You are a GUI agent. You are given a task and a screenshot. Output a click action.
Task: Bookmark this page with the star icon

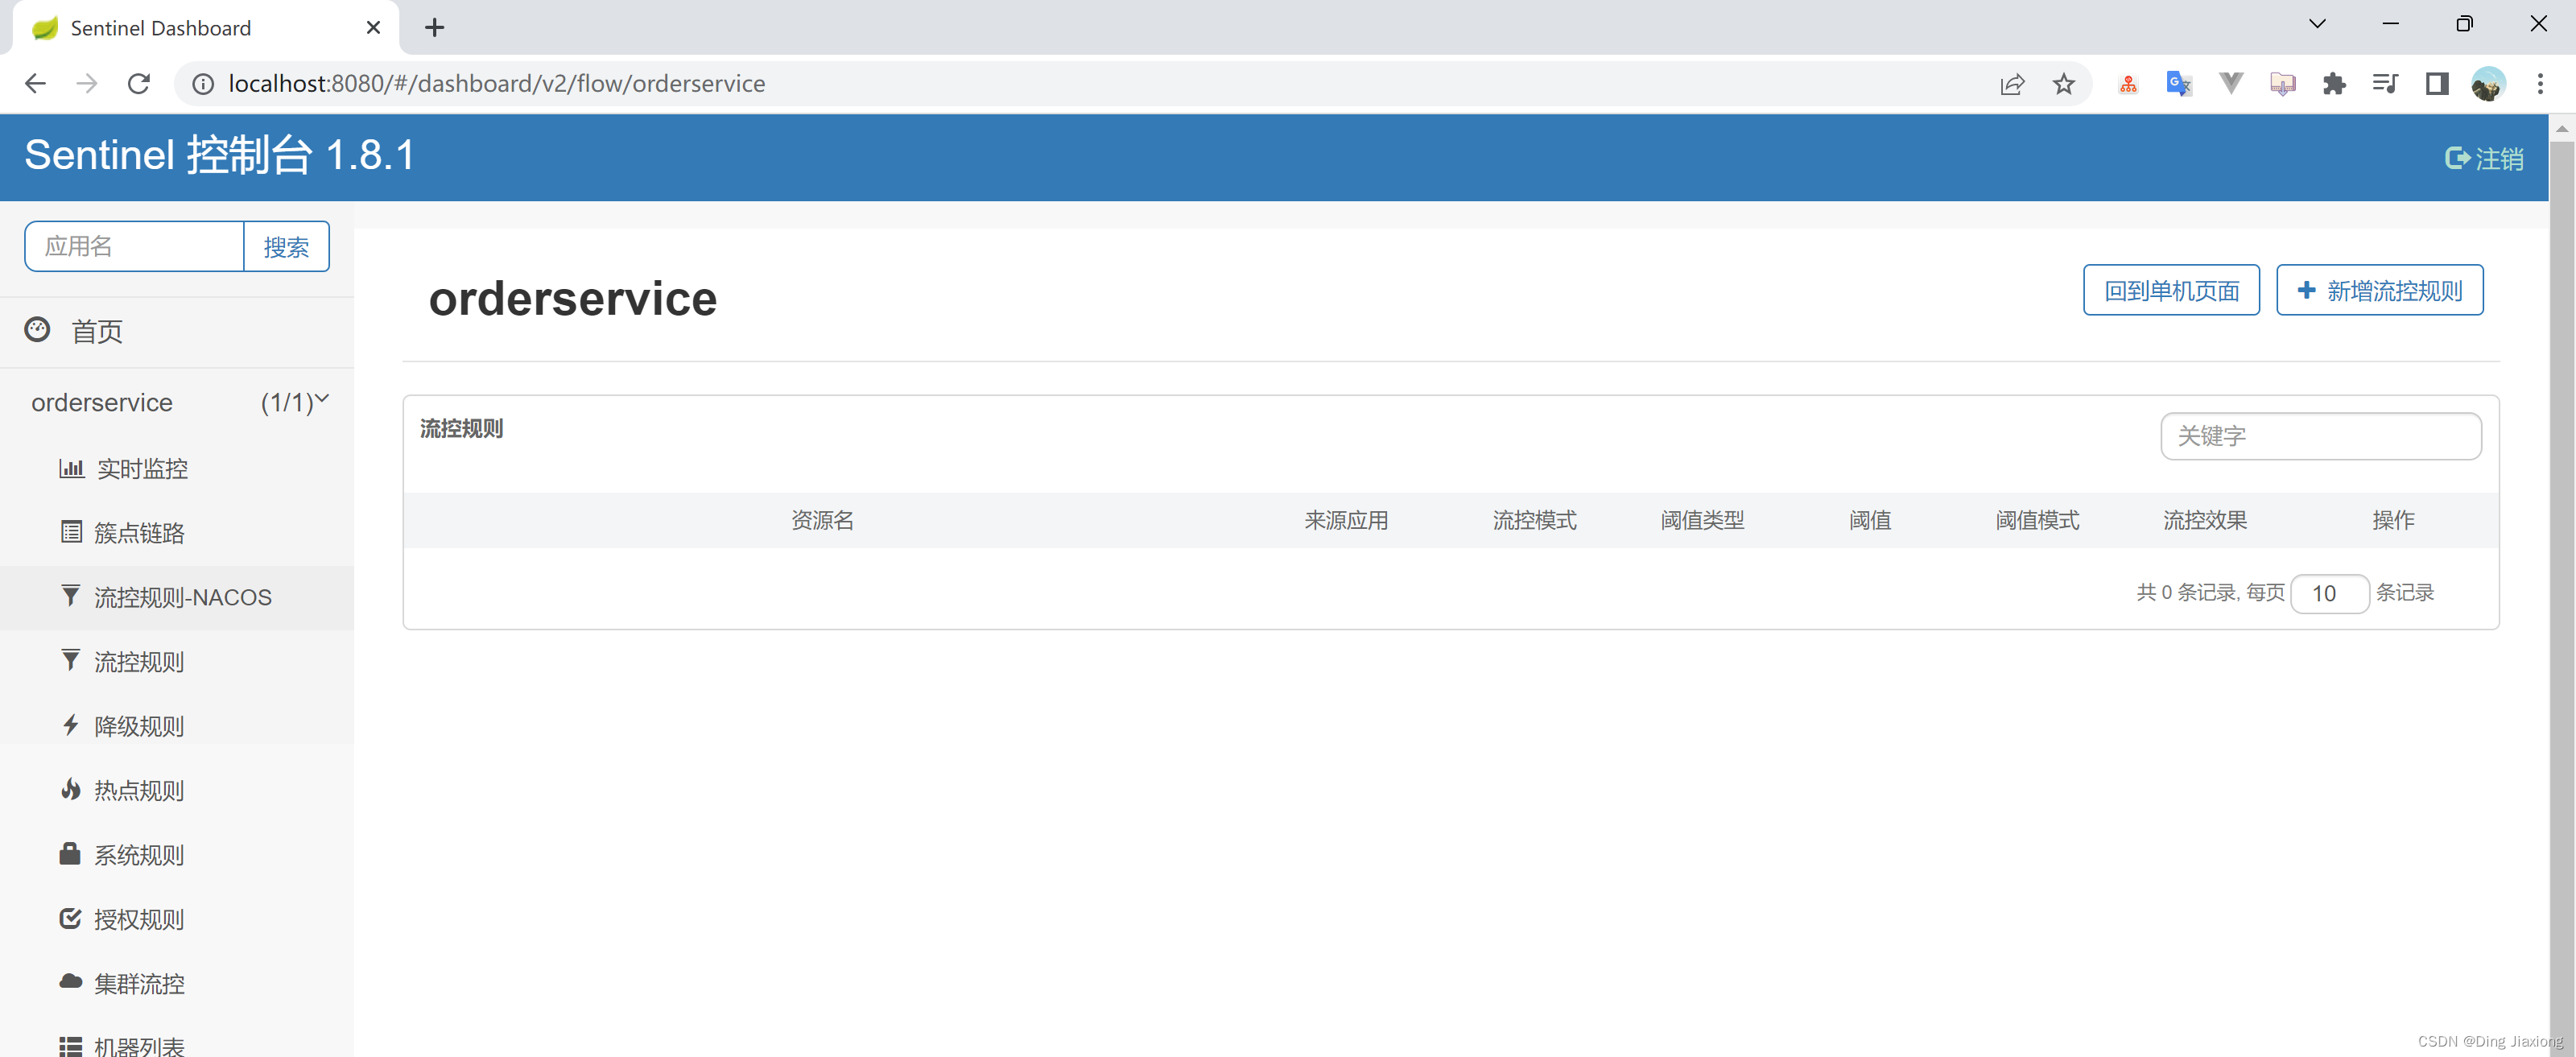[x=2063, y=84]
